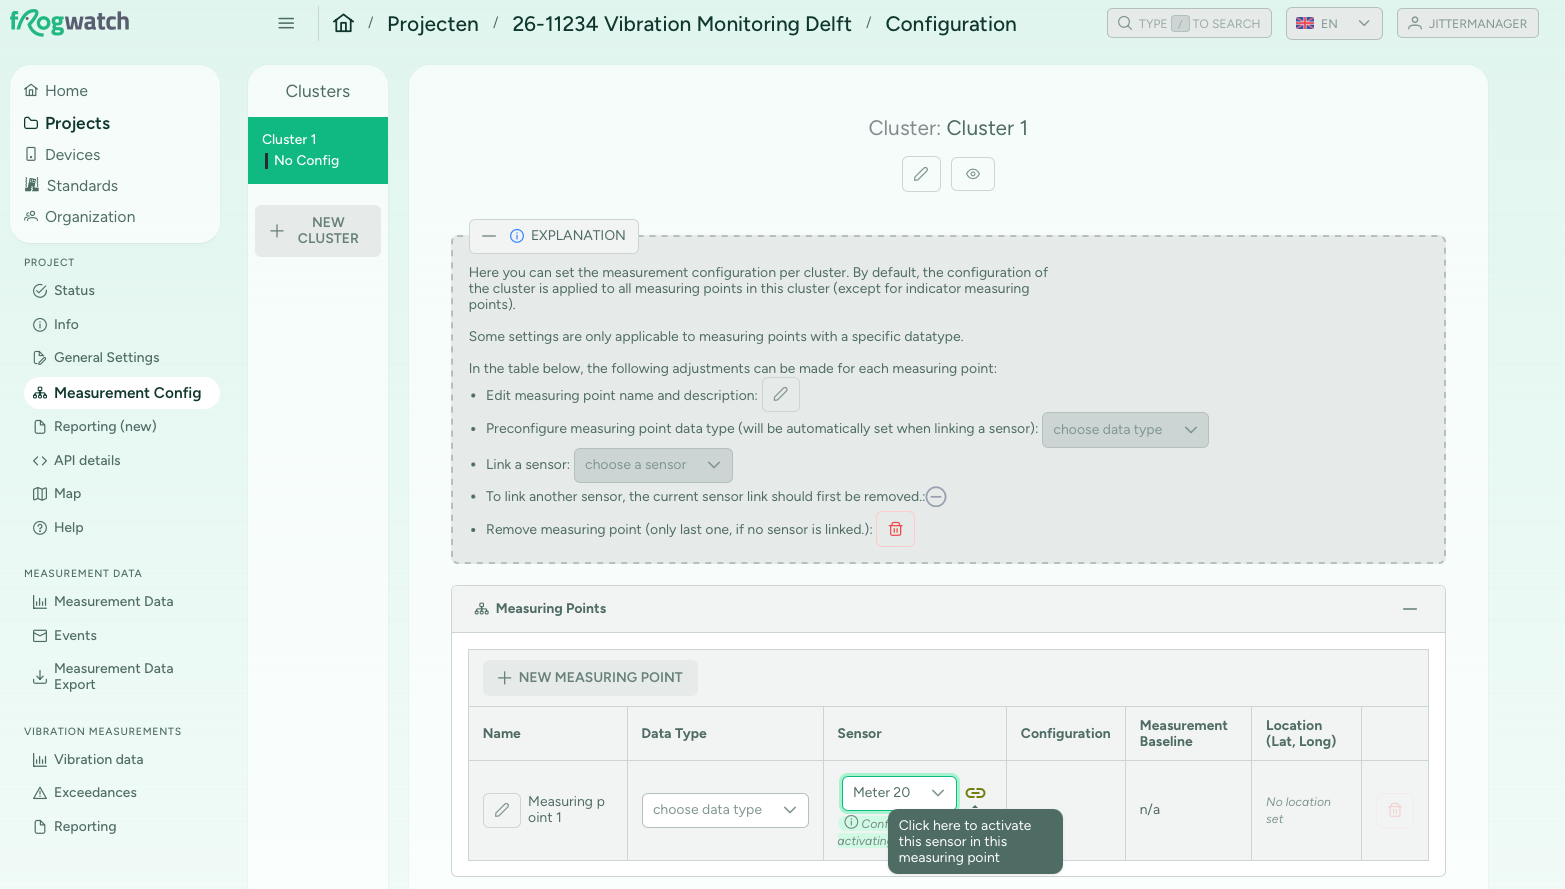Click the red trash icon in explanation
Image resolution: width=1565 pixels, height=889 pixels.
896,529
